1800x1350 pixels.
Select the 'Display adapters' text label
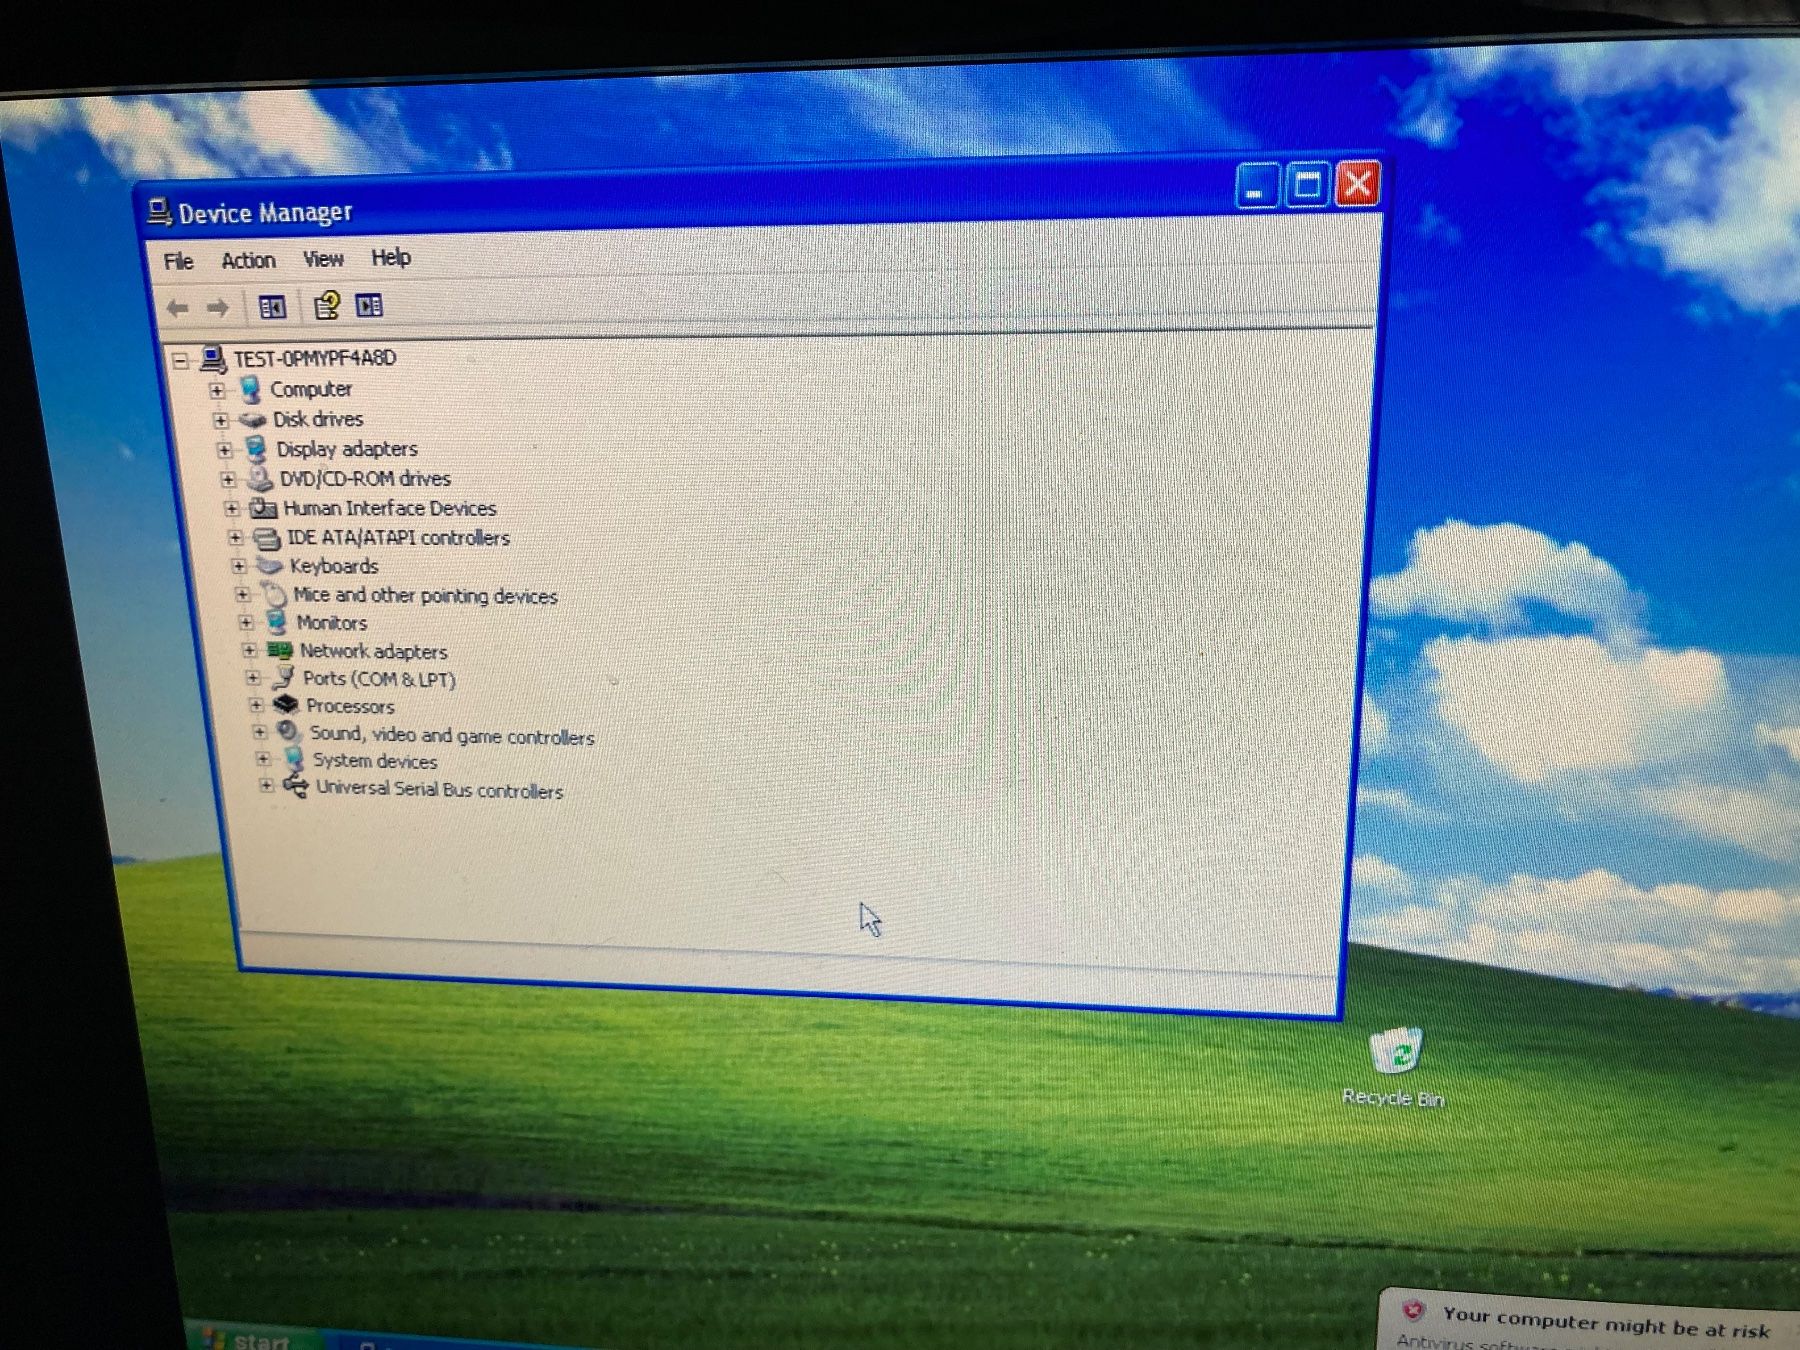tap(347, 449)
